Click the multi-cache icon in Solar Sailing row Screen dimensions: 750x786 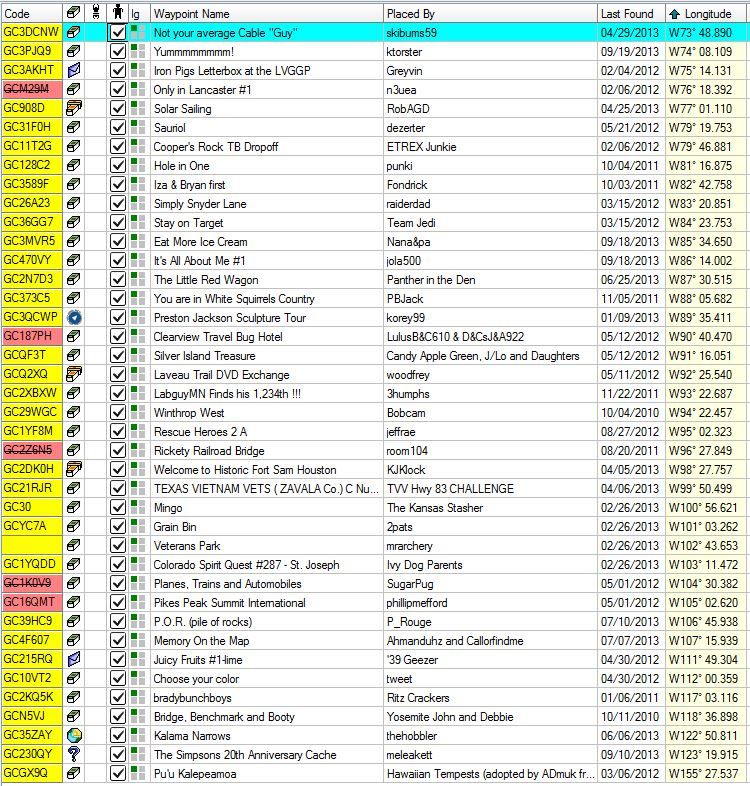click(73, 109)
